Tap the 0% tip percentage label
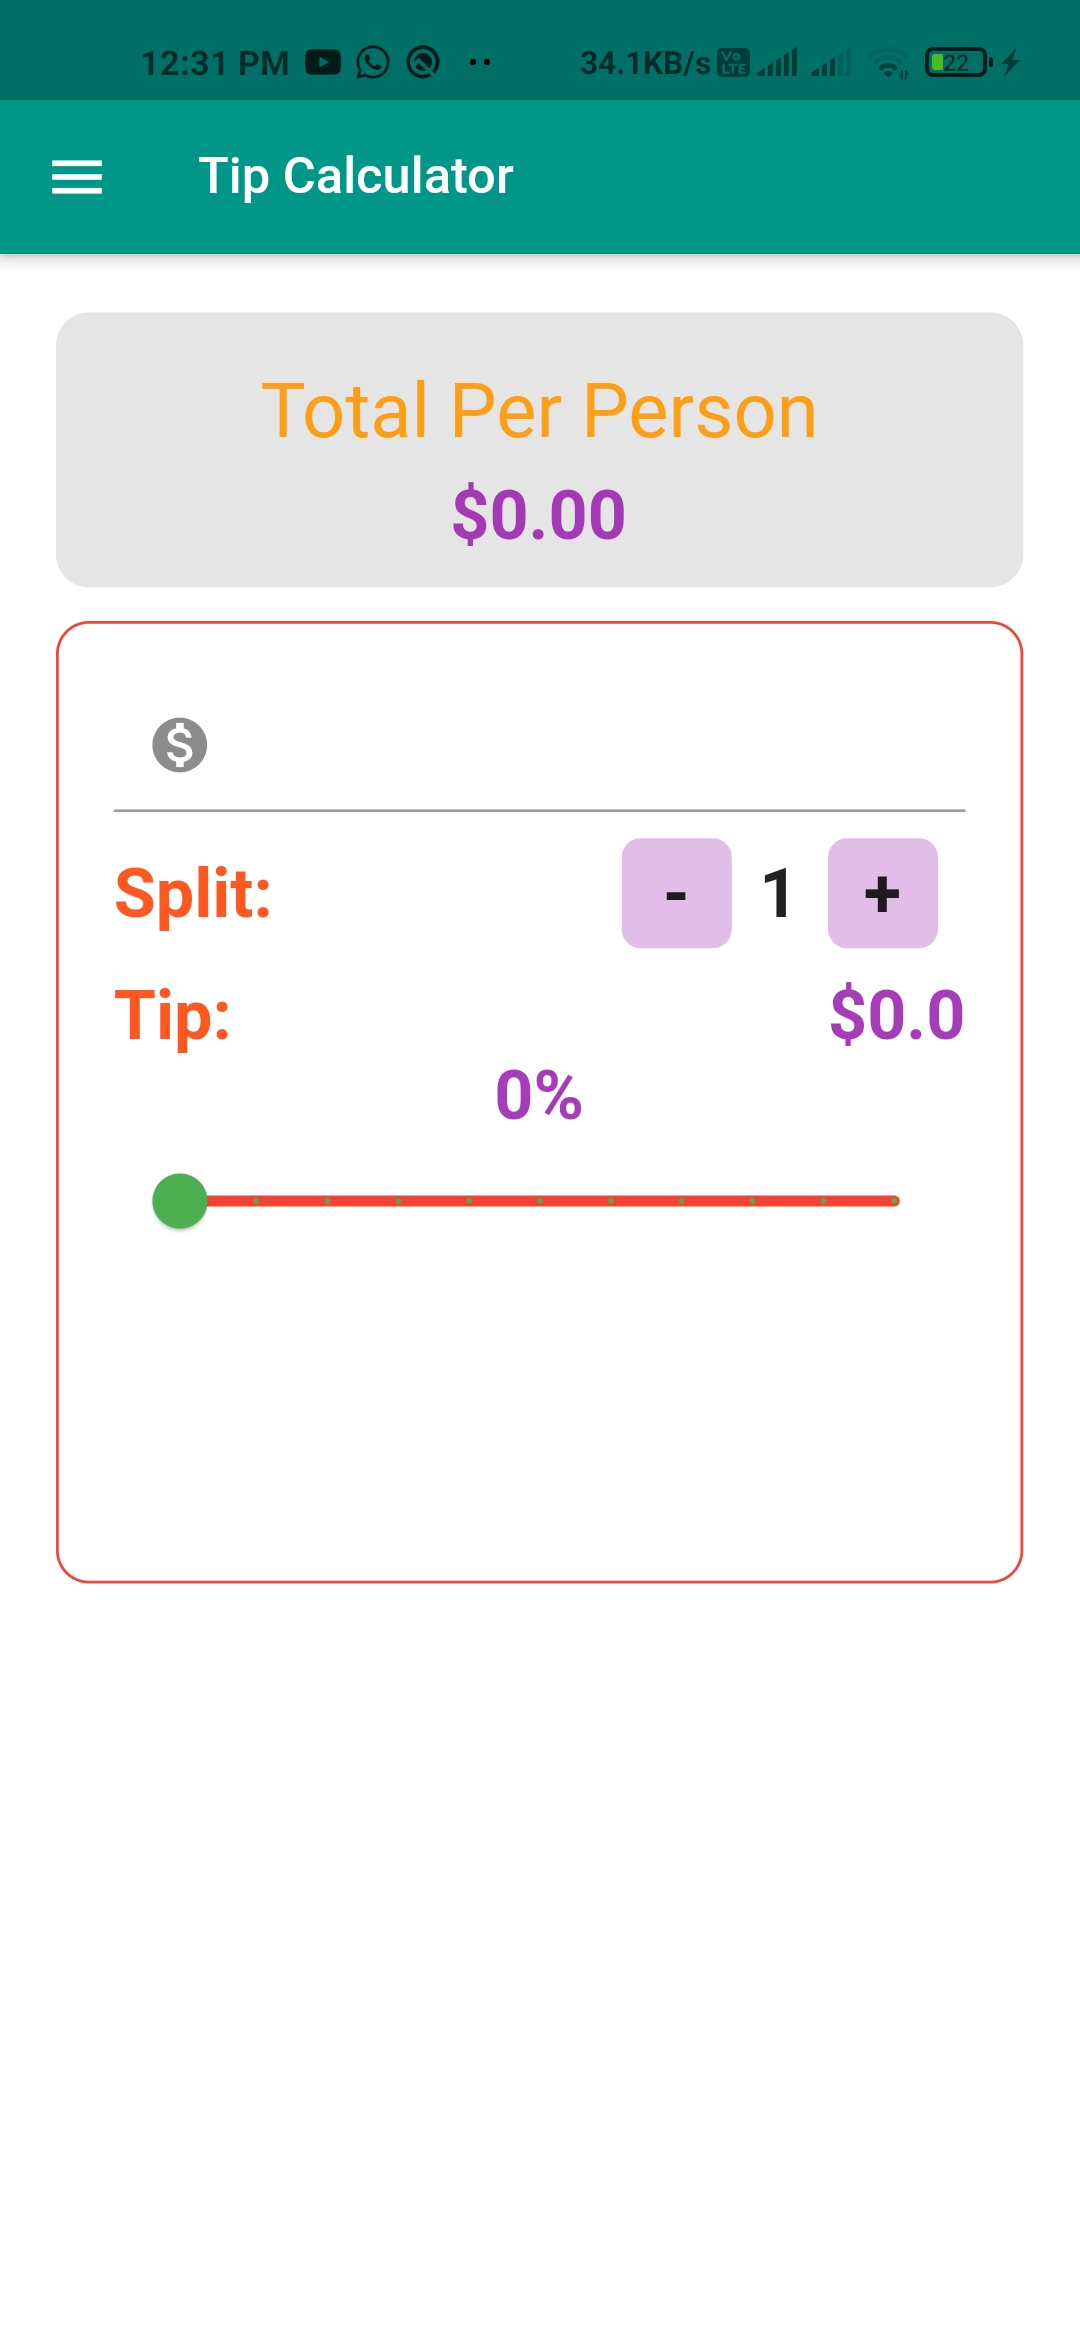 [538, 1095]
